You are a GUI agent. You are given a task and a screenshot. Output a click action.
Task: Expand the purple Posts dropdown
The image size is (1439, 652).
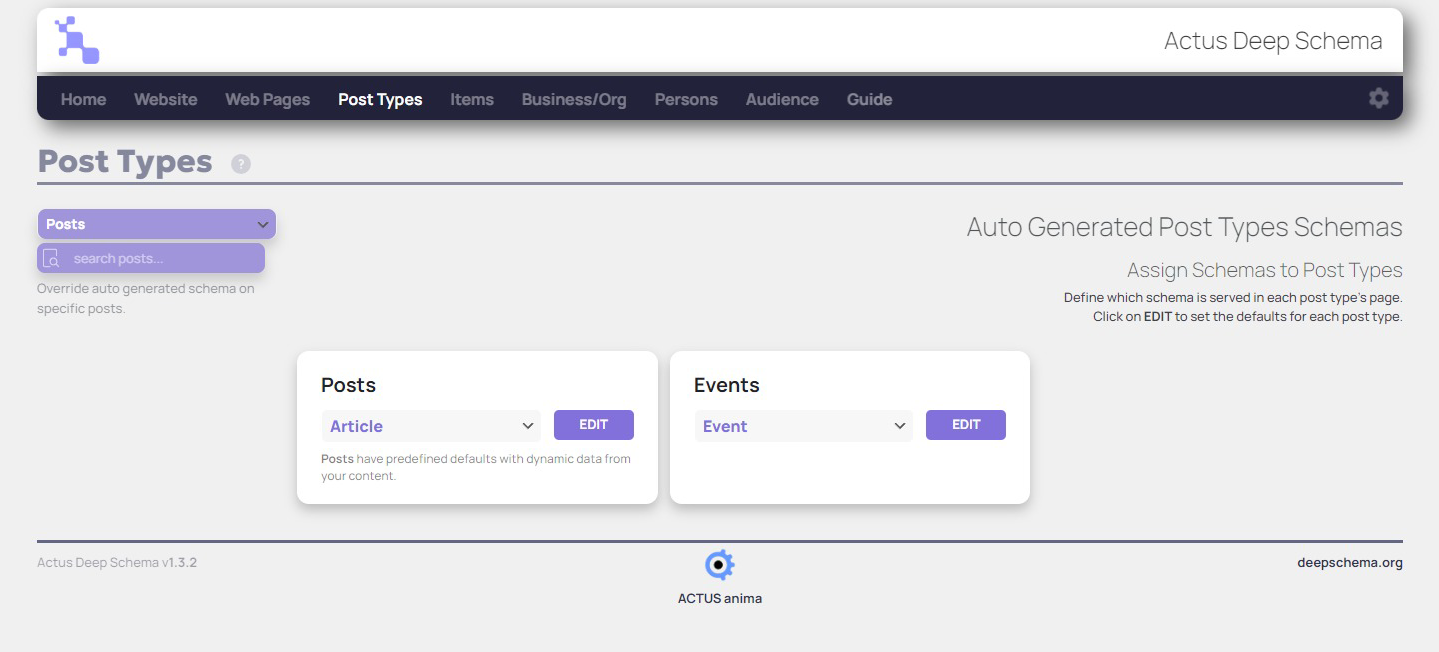pos(157,224)
